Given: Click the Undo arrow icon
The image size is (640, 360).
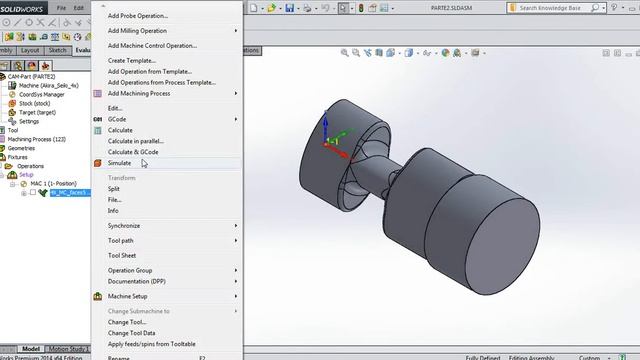Looking at the screenshot, I should point(325,8).
